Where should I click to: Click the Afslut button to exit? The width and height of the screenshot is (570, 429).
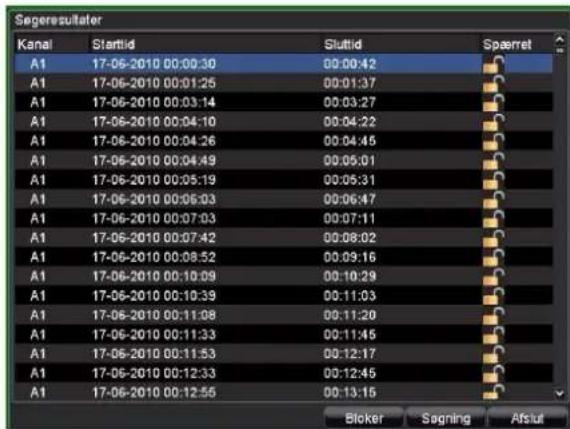527,418
